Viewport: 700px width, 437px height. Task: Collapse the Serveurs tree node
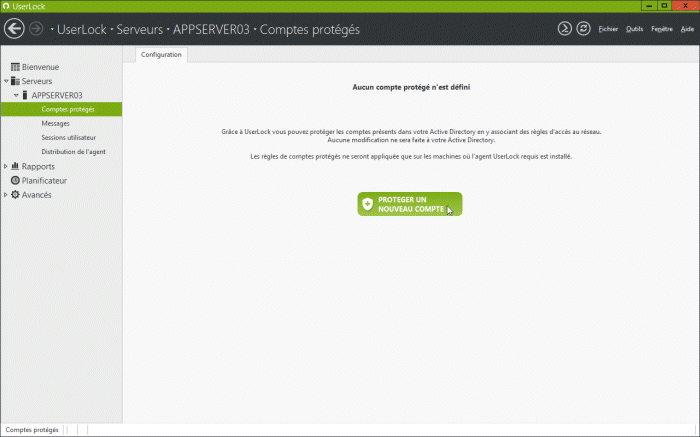[x=6, y=81]
